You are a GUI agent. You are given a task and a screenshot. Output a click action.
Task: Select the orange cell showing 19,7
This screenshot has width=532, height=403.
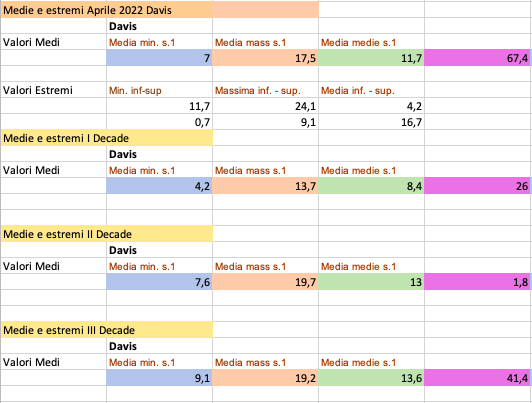tap(266, 282)
